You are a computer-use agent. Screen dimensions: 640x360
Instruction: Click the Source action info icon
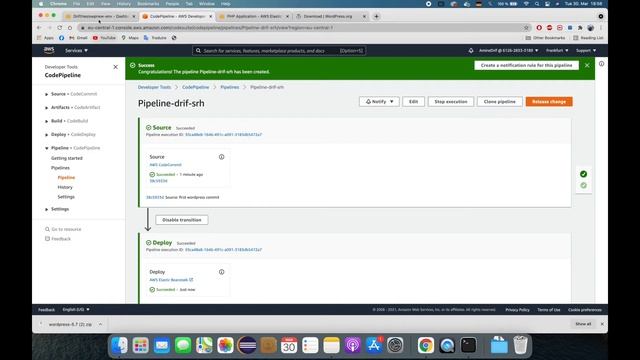[221, 157]
